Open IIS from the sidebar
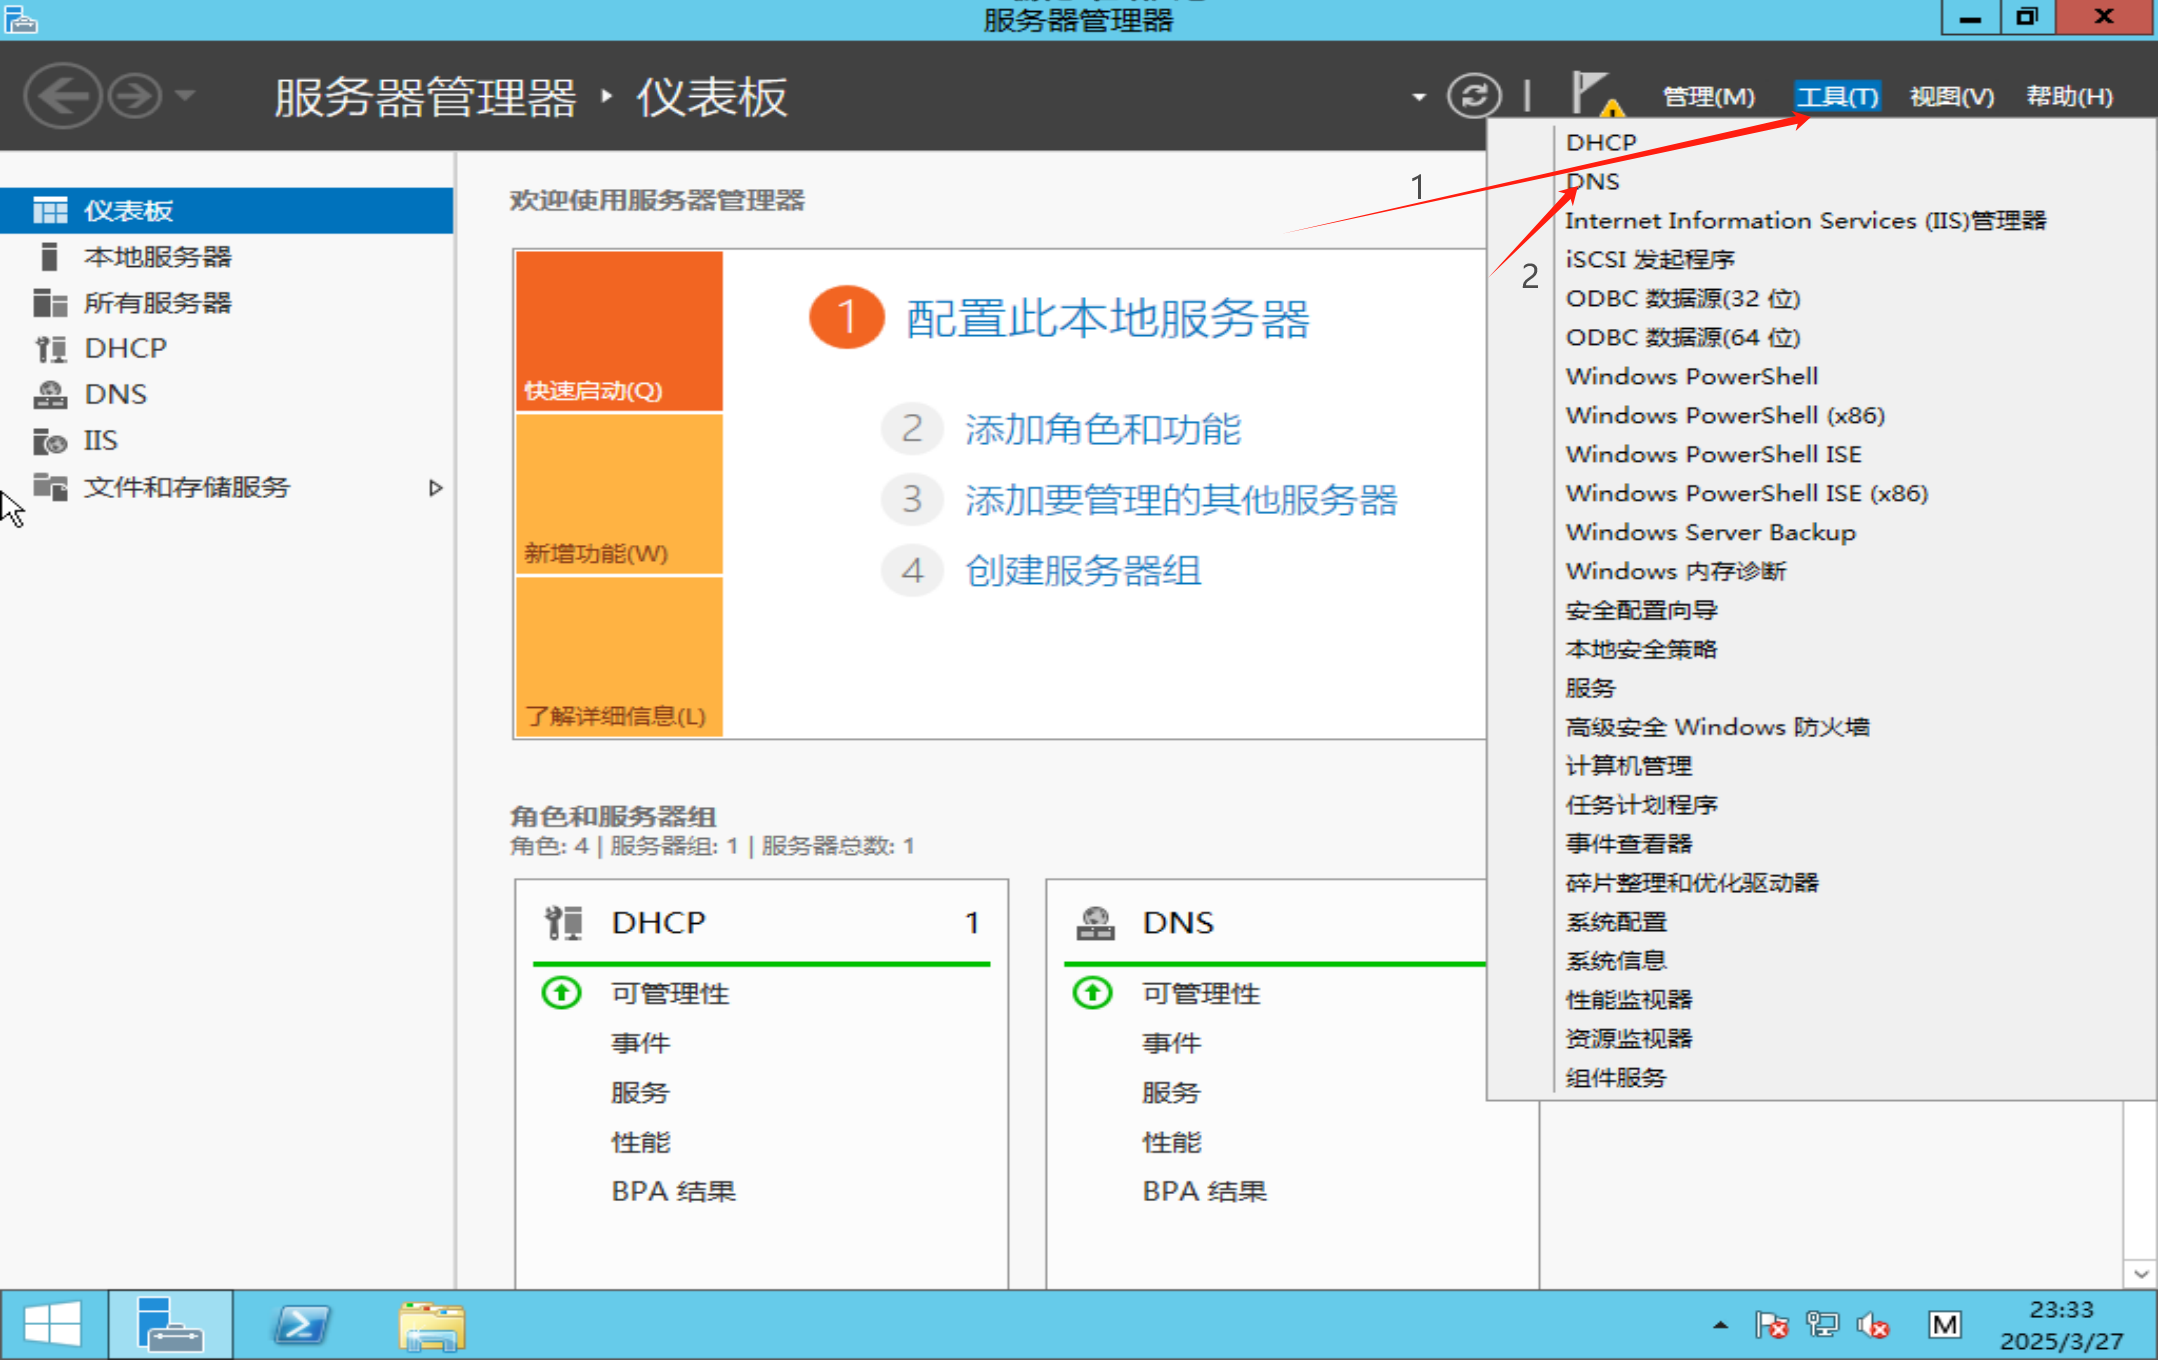This screenshot has width=2158, height=1360. [100, 440]
